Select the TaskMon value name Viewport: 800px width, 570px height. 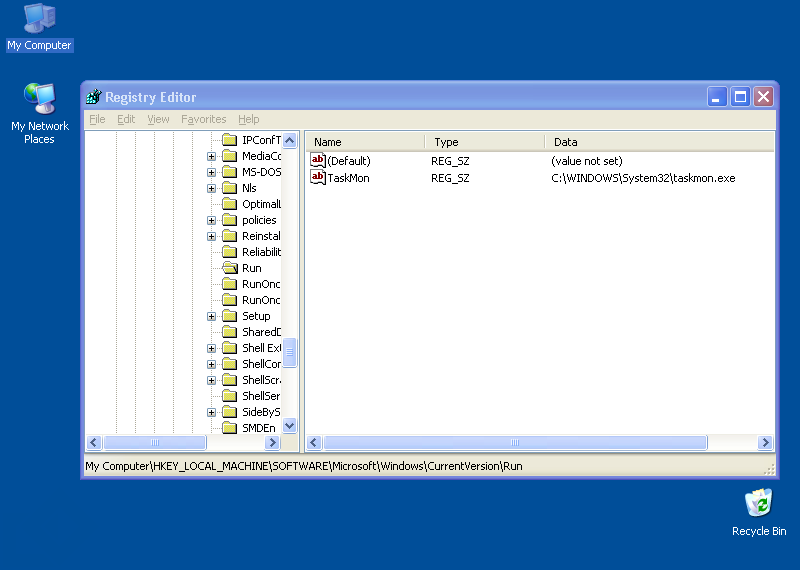click(348, 178)
